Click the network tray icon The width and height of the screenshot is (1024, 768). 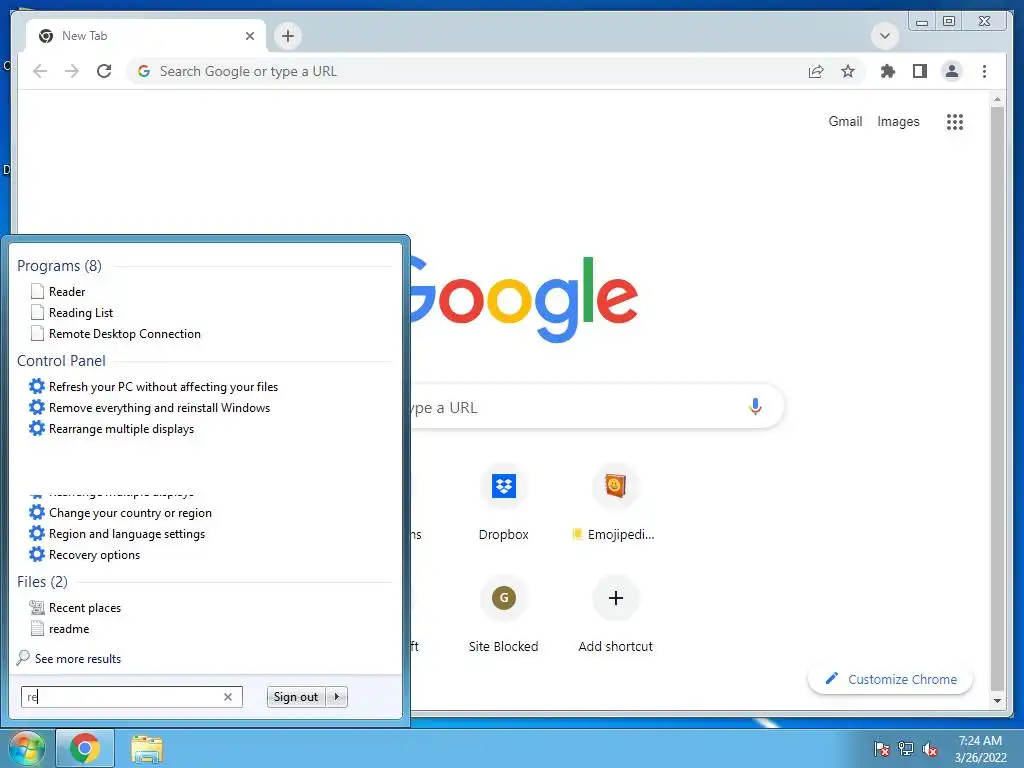click(906, 749)
